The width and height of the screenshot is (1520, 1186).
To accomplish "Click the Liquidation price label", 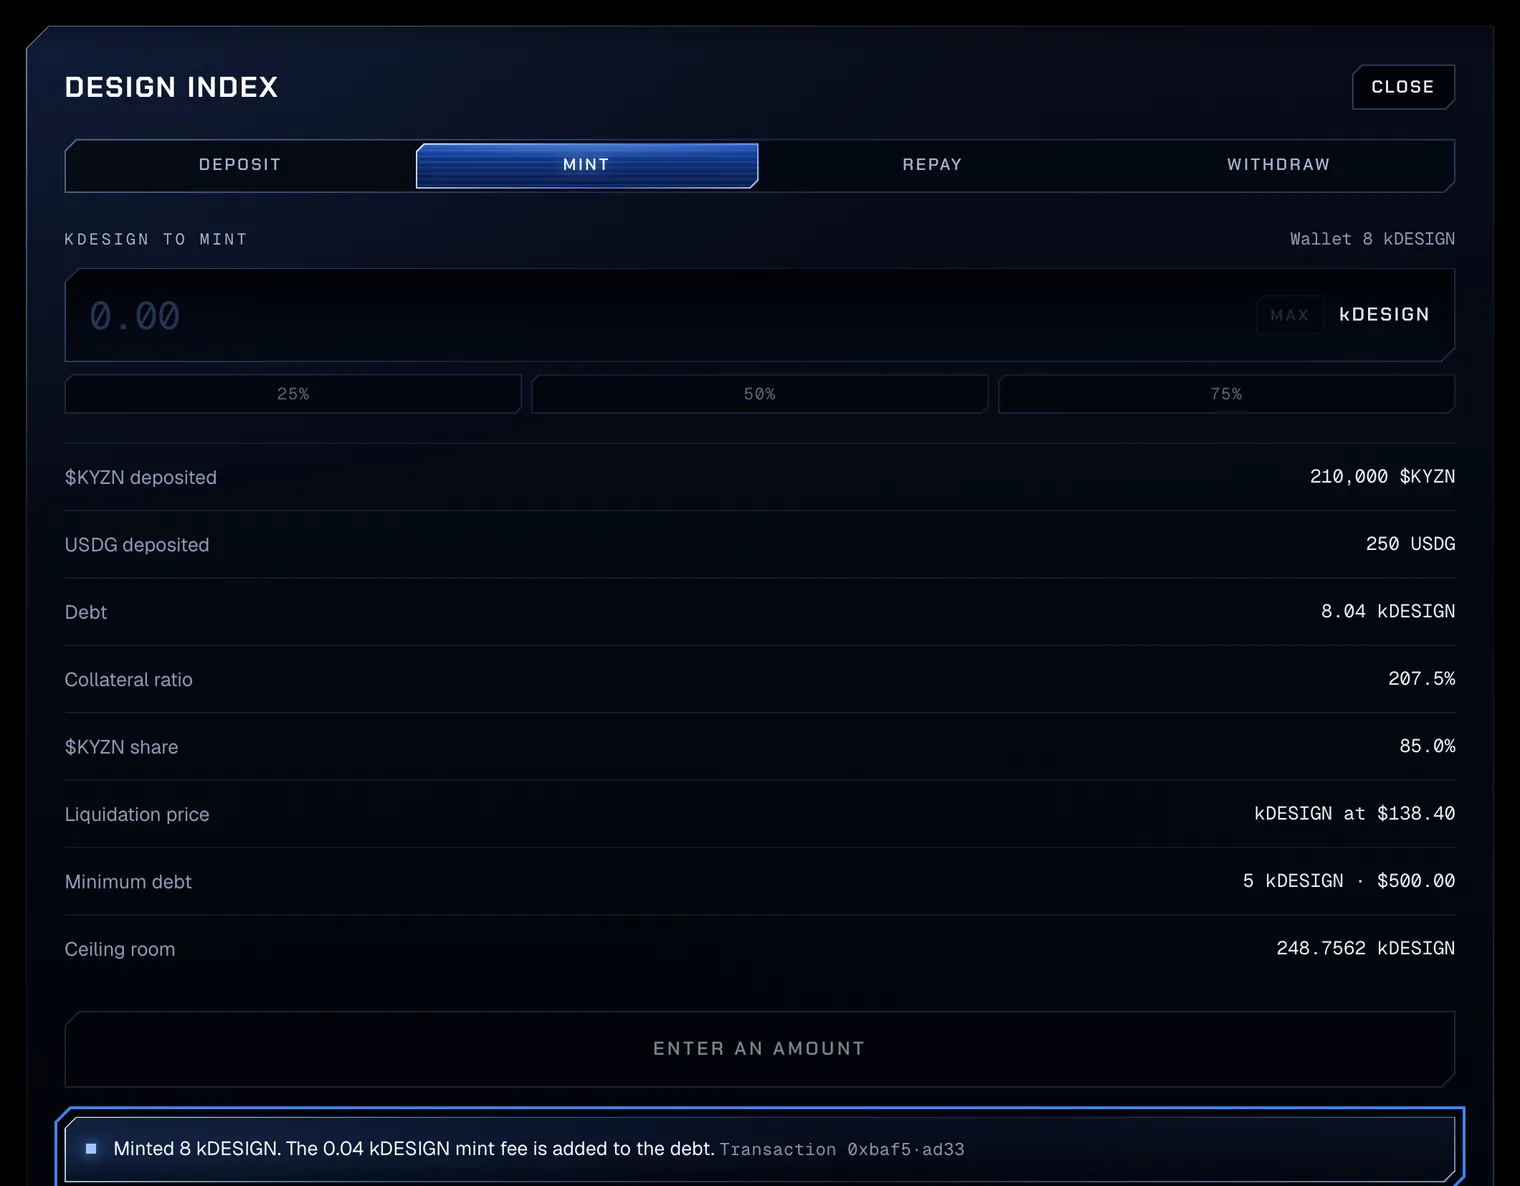I will 137,815.
